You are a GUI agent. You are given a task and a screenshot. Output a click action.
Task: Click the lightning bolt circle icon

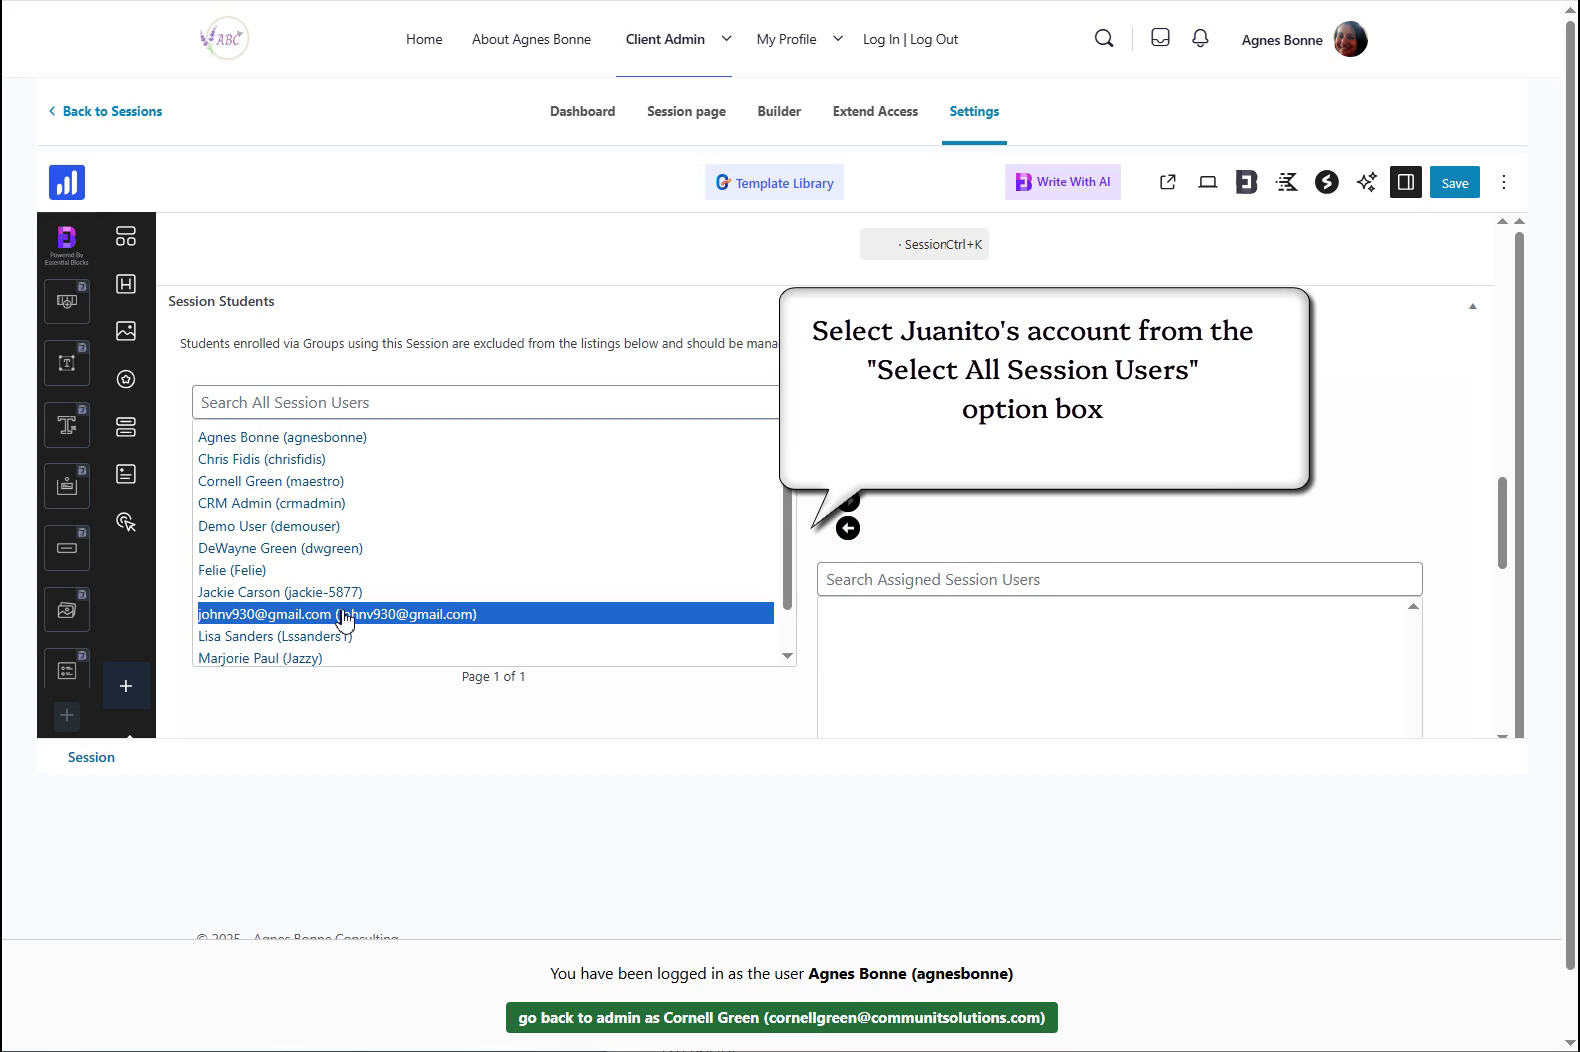(1326, 182)
